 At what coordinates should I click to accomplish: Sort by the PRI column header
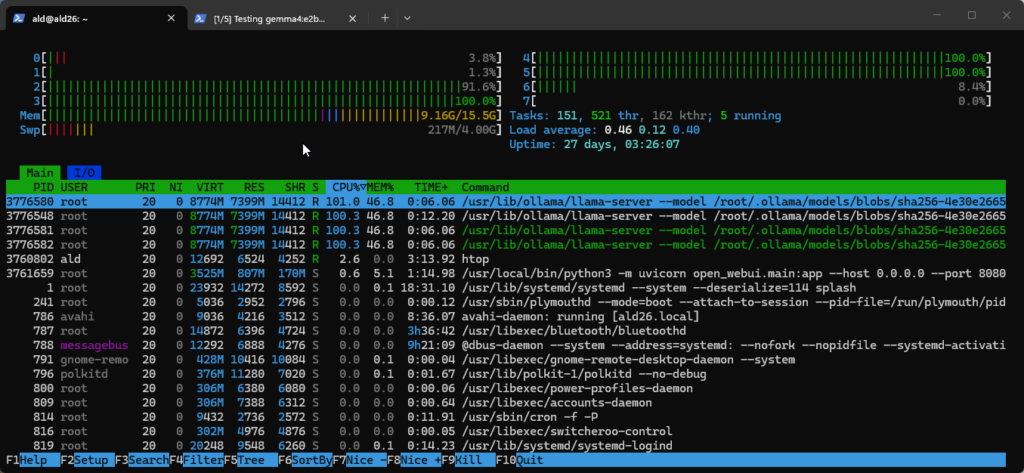pos(145,188)
